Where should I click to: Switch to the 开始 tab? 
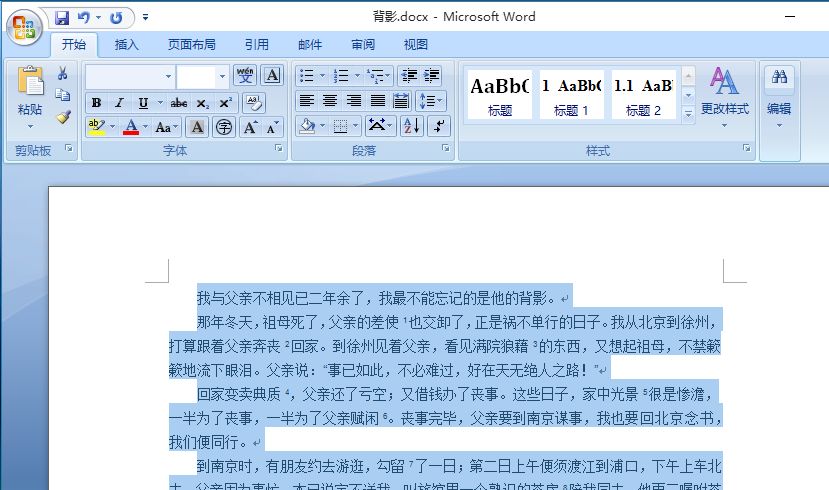(73, 44)
